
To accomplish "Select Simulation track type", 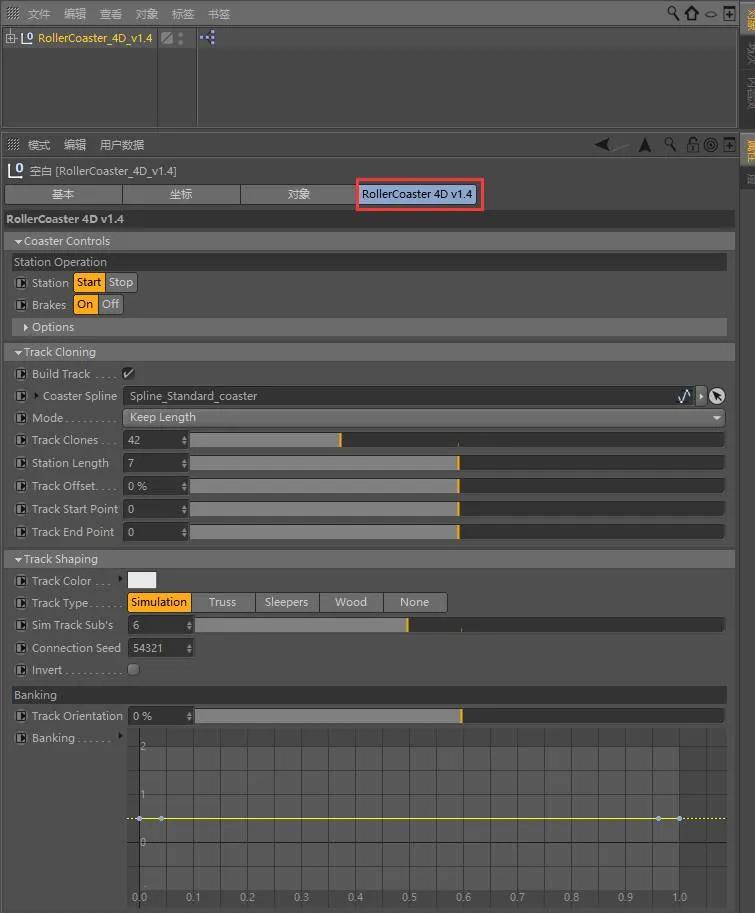I will [159, 602].
